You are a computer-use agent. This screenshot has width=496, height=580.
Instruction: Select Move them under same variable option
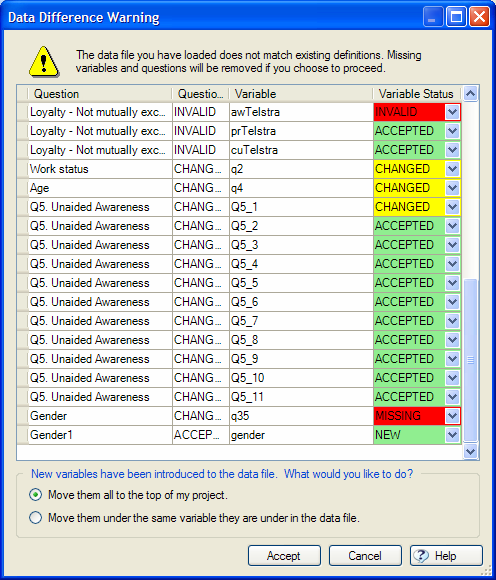36,517
